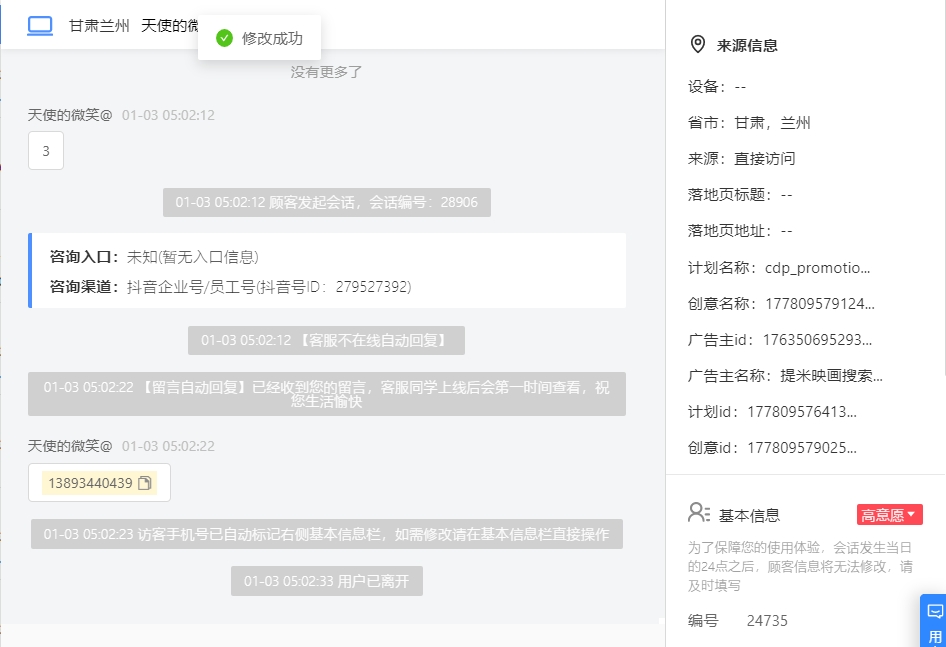
Task: Click the green success checkmark icon
Action: (x=224, y=38)
